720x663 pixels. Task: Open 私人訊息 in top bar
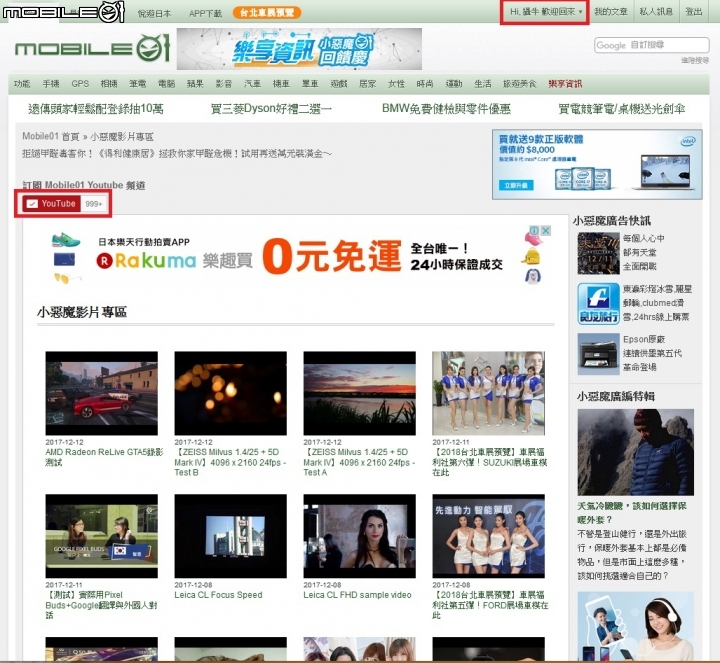(x=656, y=11)
